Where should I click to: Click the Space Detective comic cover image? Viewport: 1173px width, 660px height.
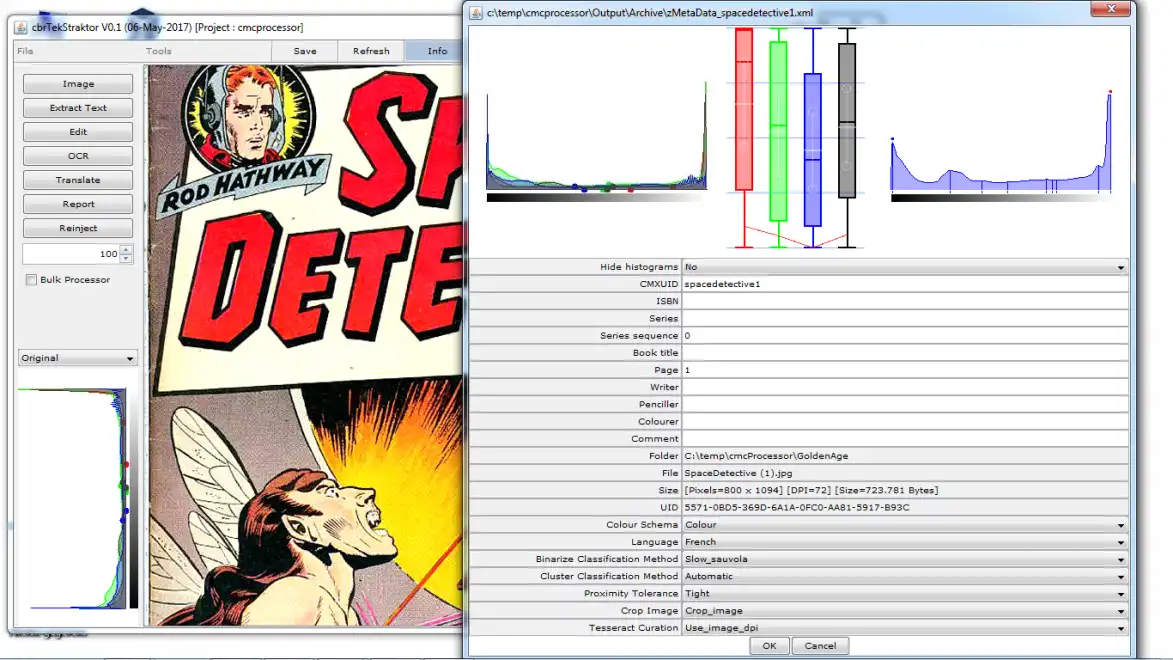[305, 344]
